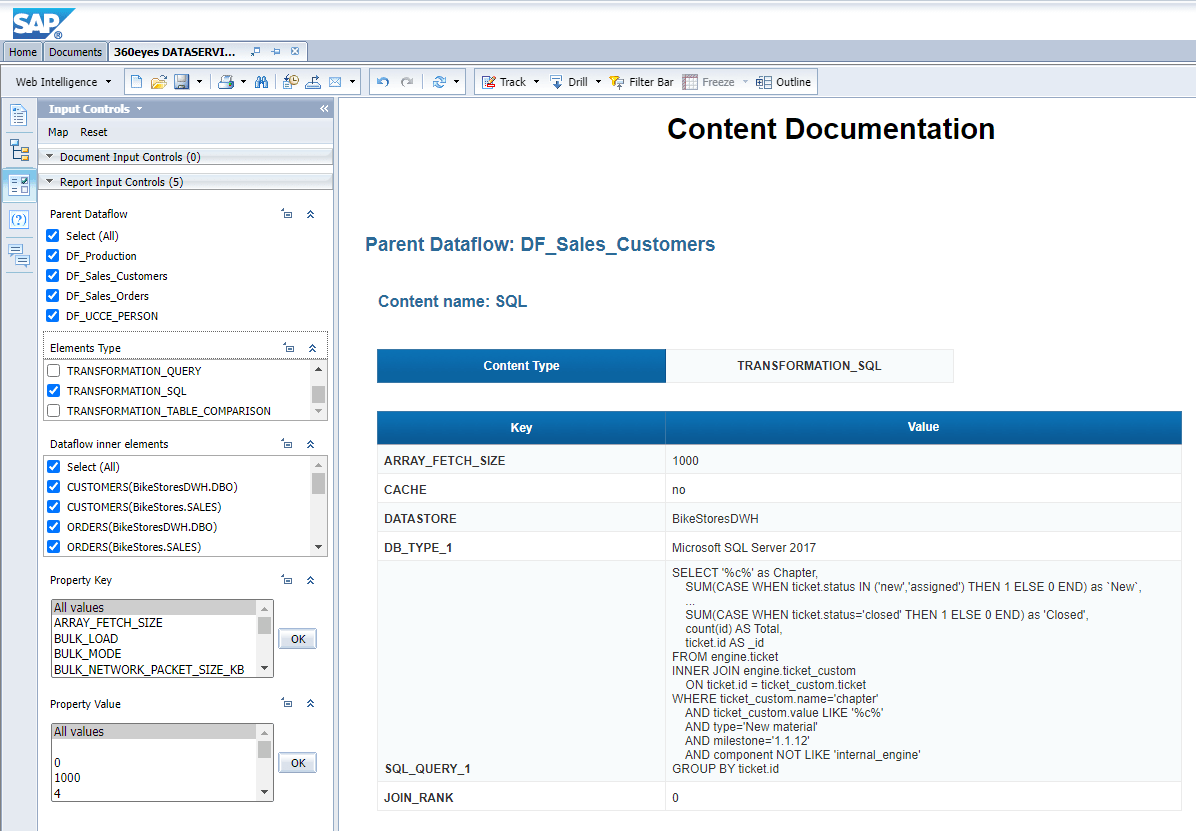Select BULK_LOAD in the Property Key list
1196x831 pixels.
click(85, 638)
